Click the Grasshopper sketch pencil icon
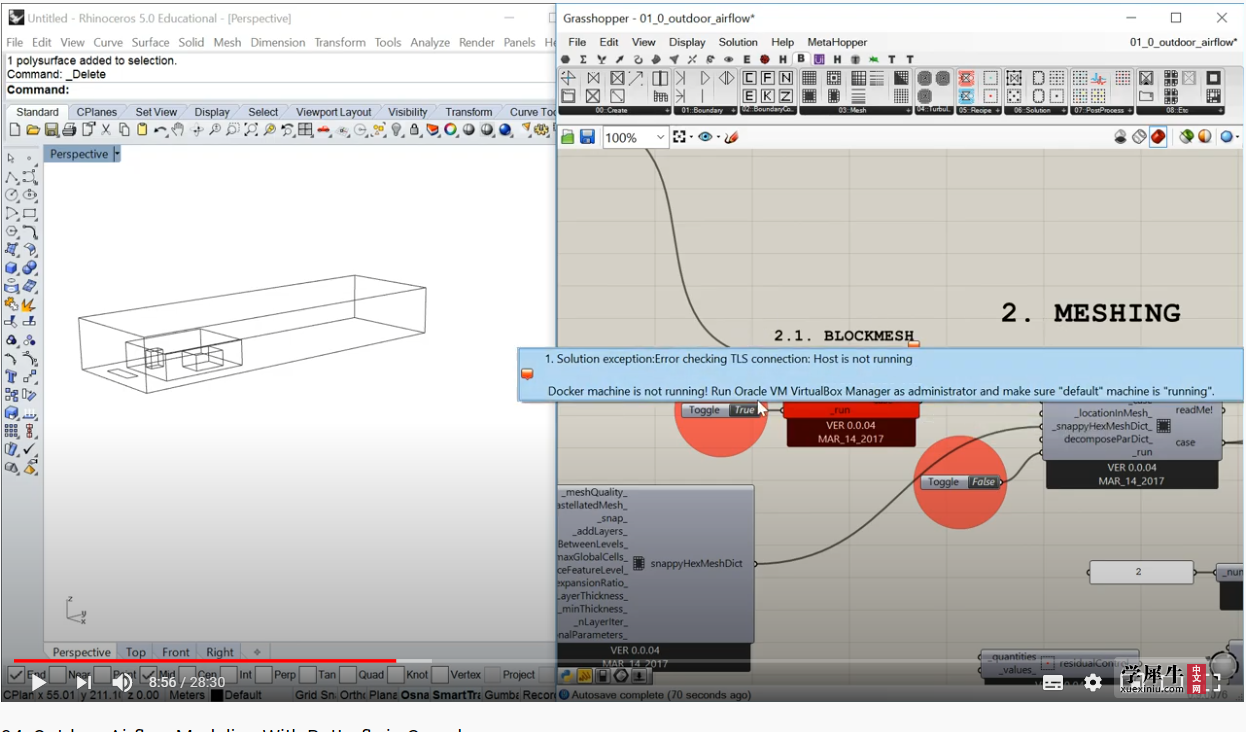The image size is (1246, 732). 731,137
